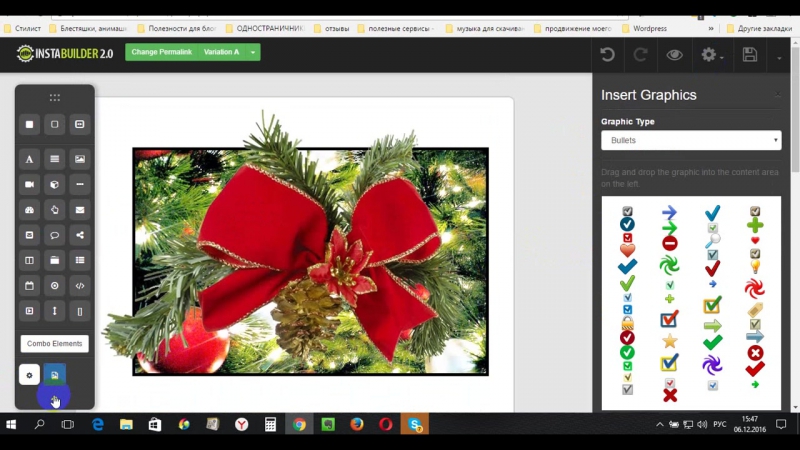Select the tabs folder element tool
Viewport: 800px width, 450px height.
[x=55, y=260]
